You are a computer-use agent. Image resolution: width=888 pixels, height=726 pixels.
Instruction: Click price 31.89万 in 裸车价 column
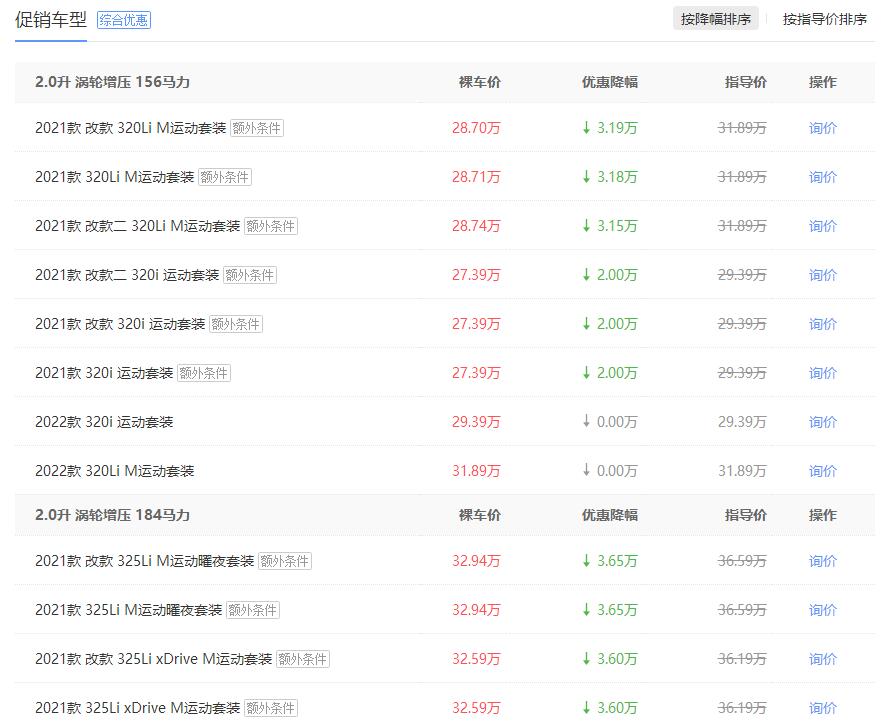click(476, 471)
